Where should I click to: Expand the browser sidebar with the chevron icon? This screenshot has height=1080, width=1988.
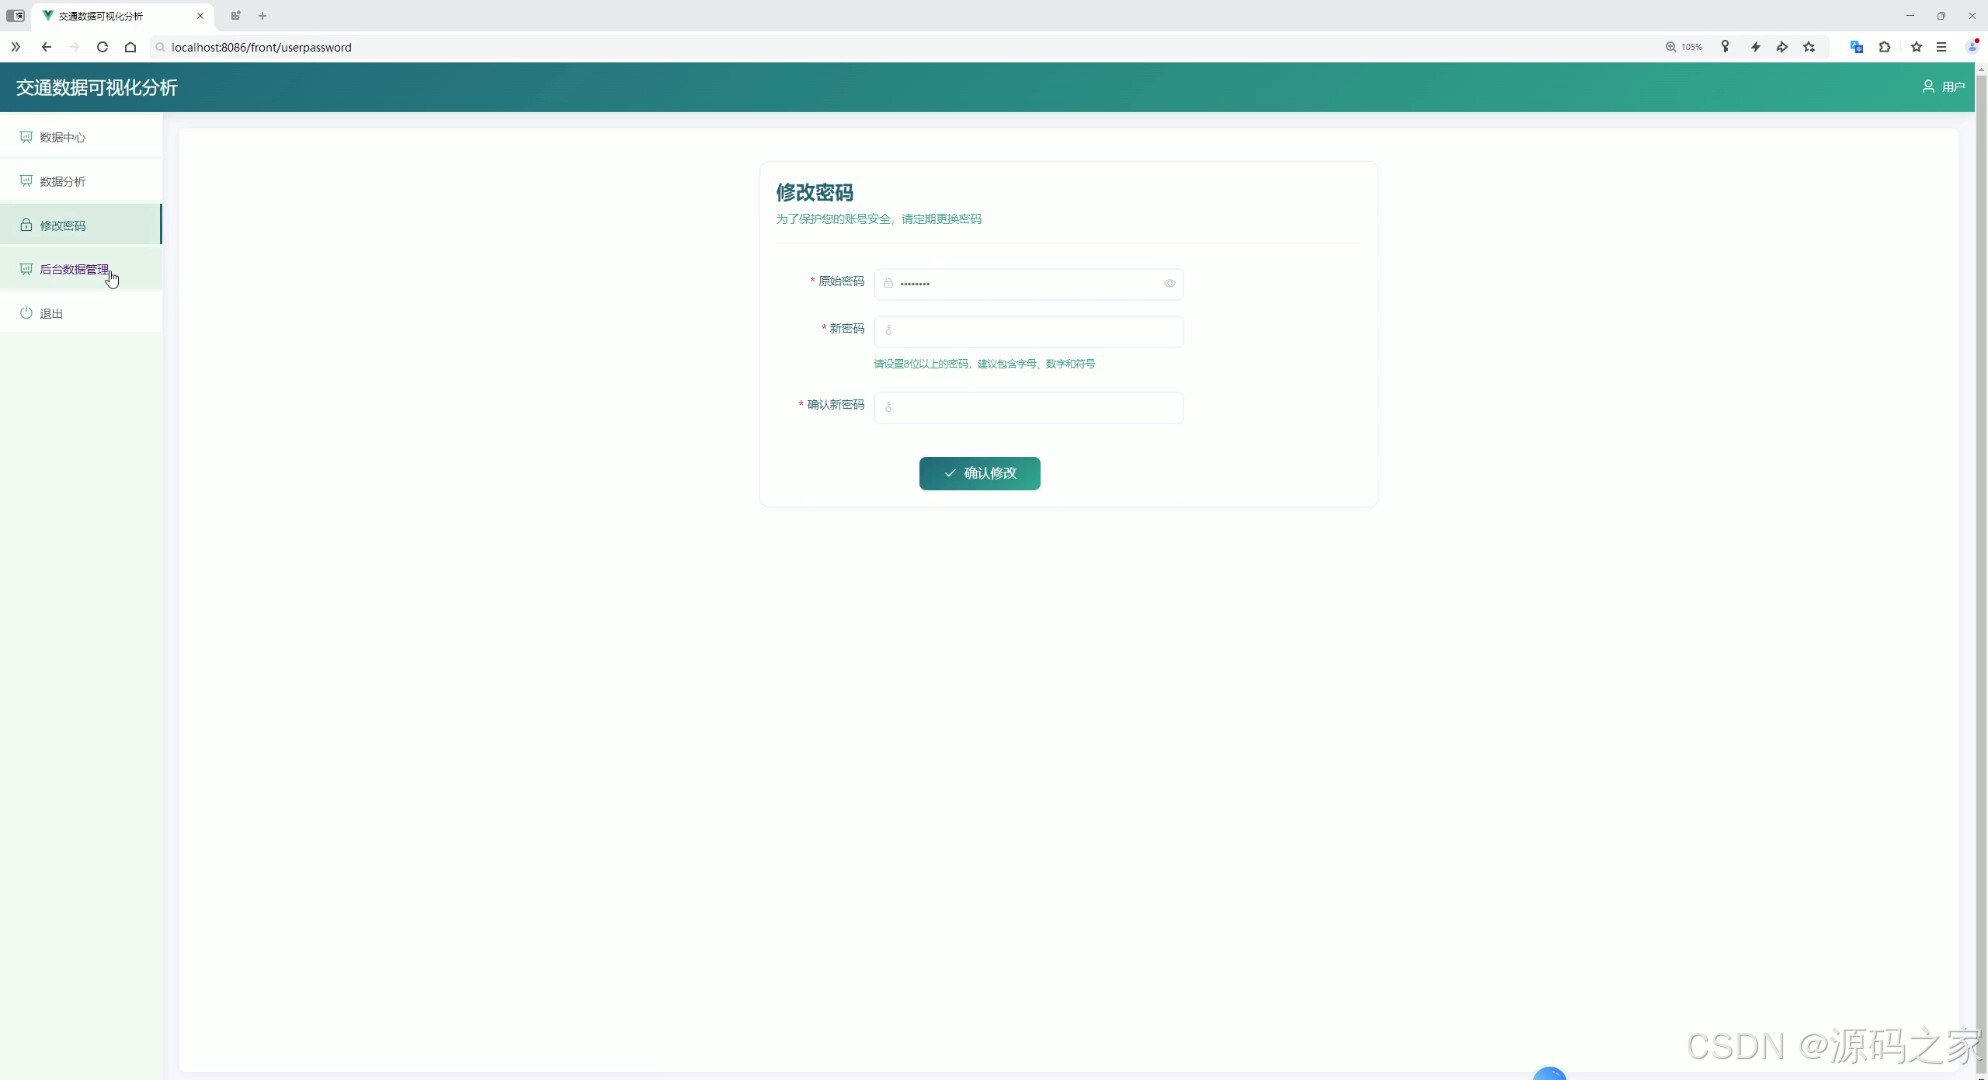point(15,47)
